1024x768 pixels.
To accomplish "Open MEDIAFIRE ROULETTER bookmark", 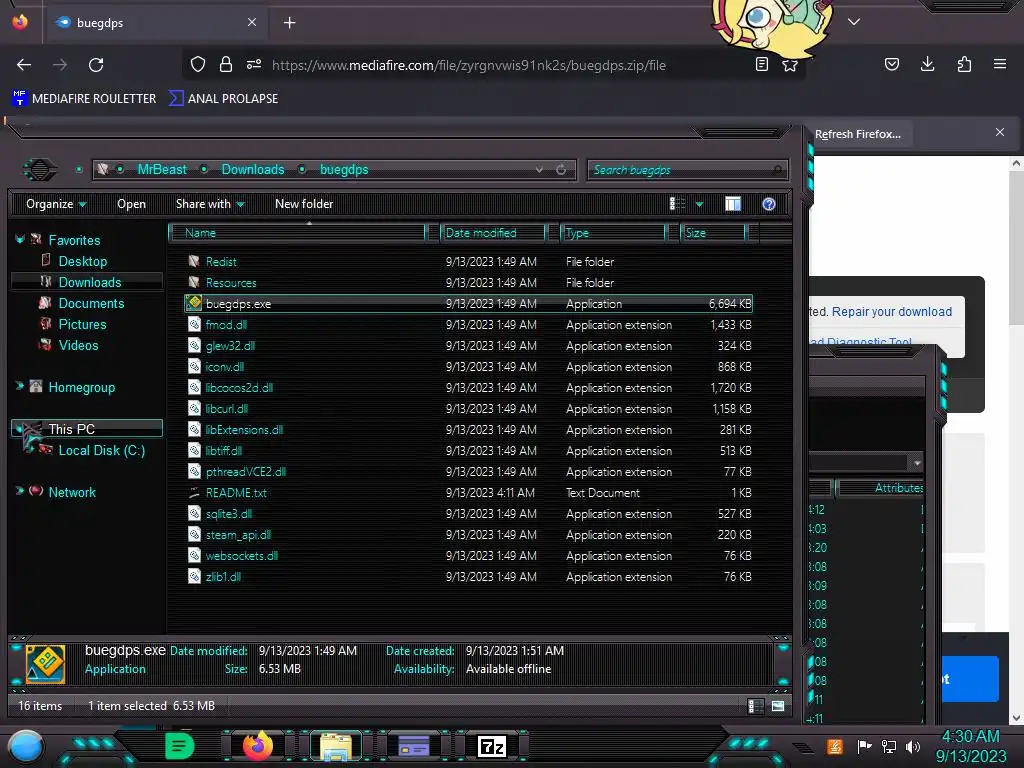I will tap(84, 99).
